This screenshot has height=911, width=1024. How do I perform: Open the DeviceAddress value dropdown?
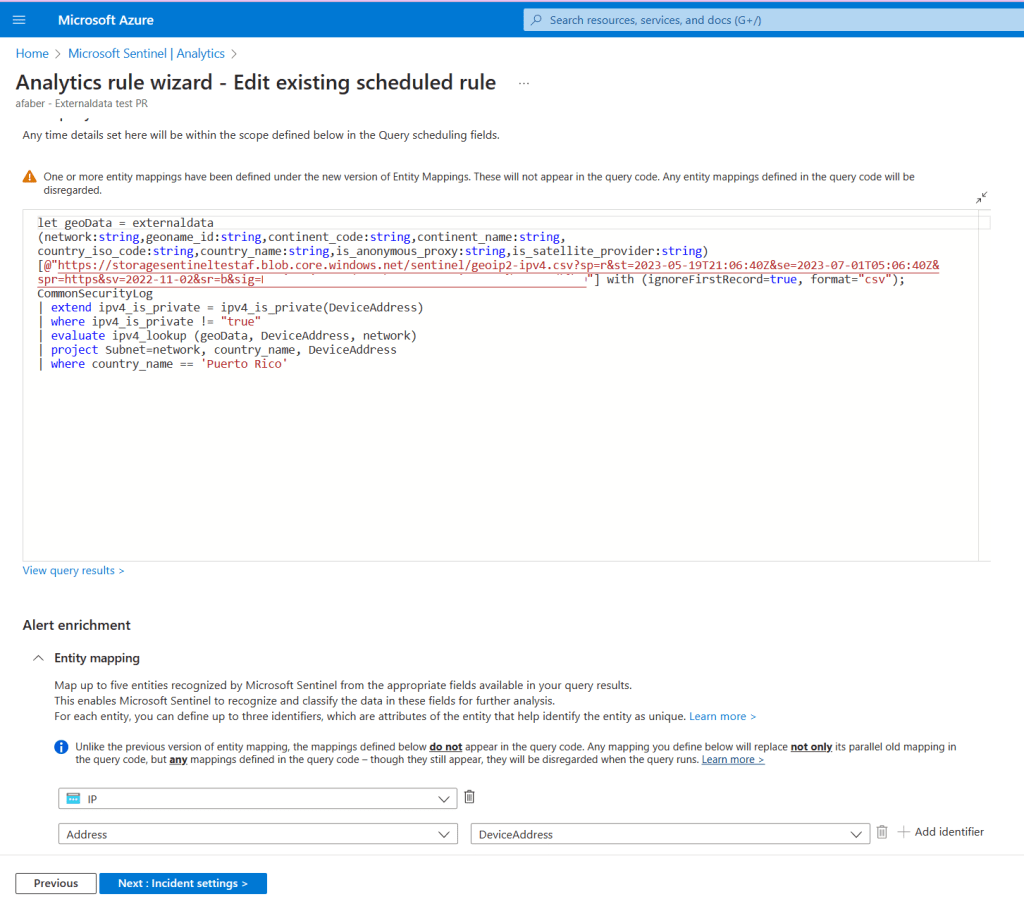[x=669, y=834]
